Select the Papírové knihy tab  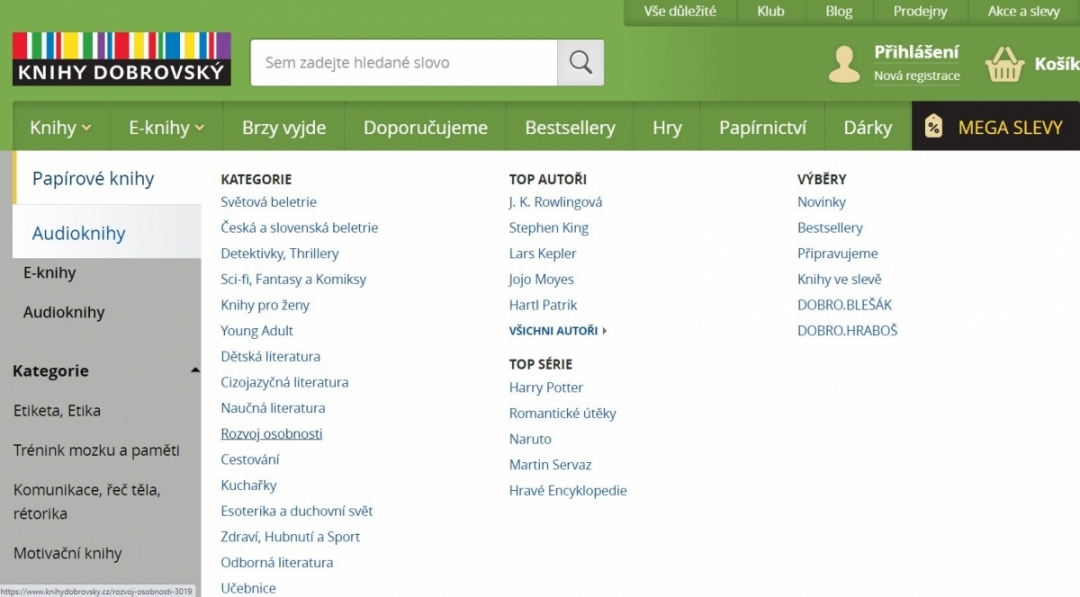coord(107,178)
